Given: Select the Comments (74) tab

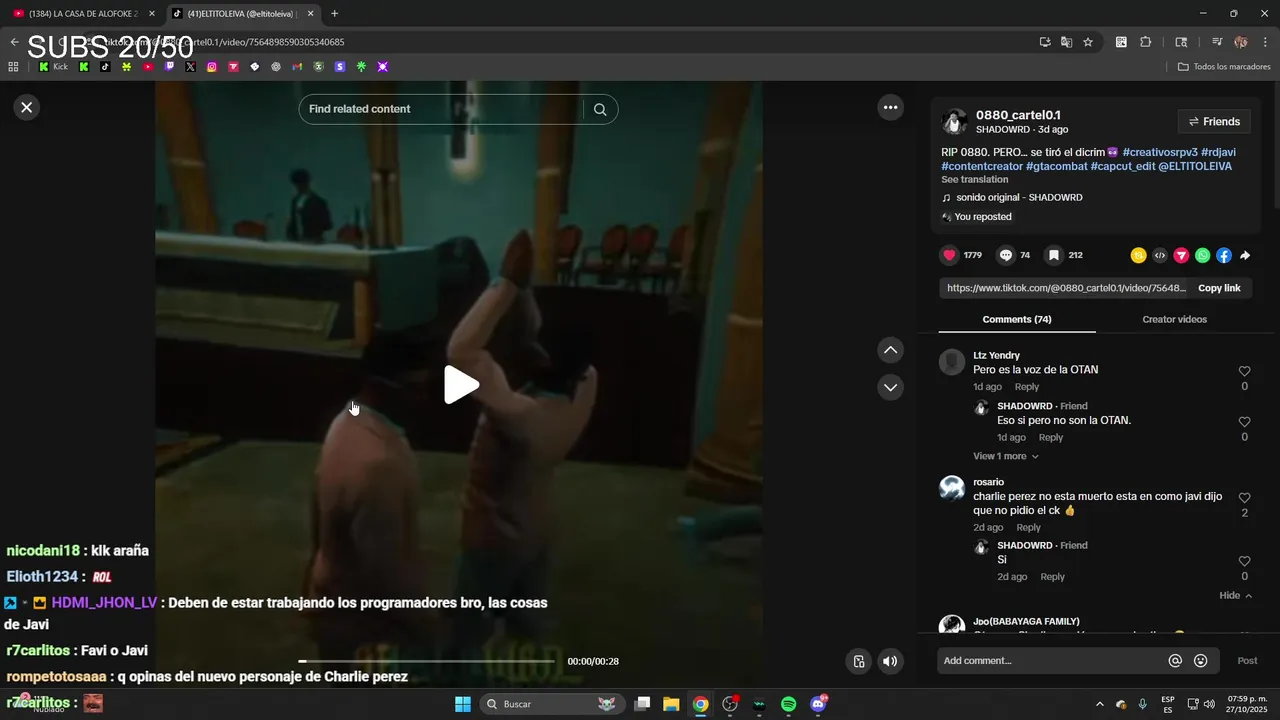Looking at the screenshot, I should (1016, 320).
